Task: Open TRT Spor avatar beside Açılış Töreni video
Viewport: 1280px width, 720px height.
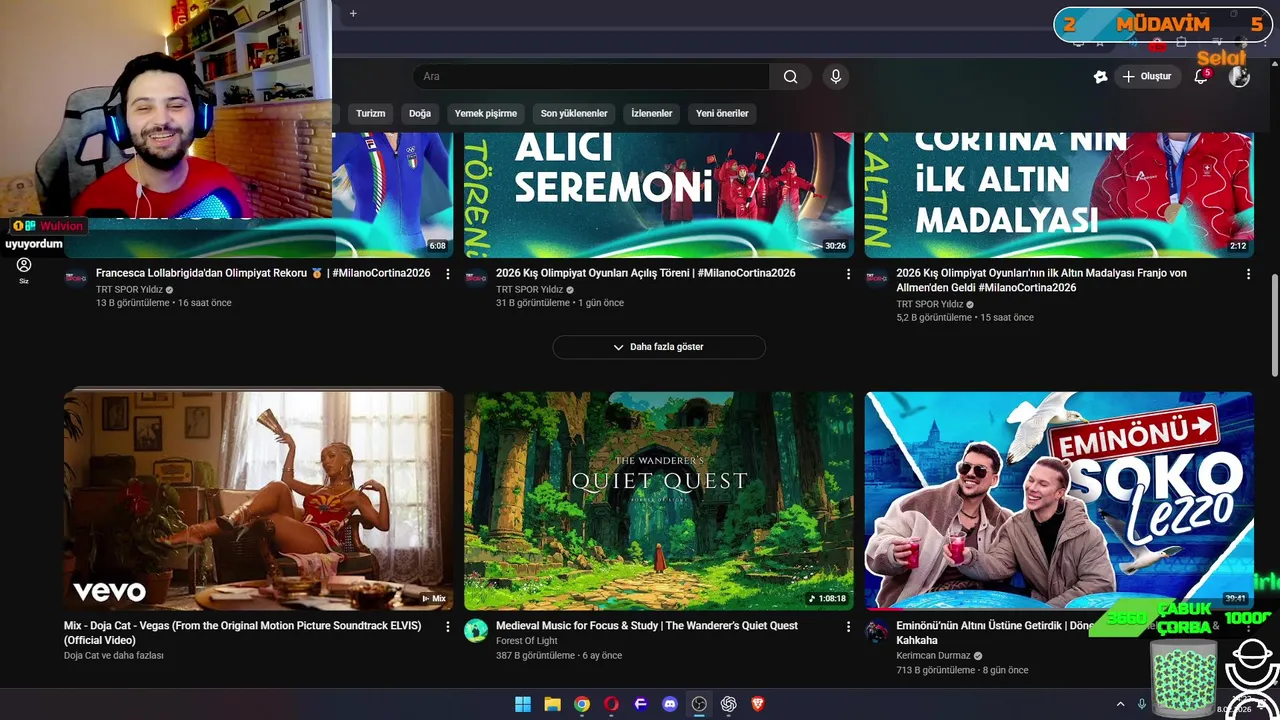Action: coord(476,277)
